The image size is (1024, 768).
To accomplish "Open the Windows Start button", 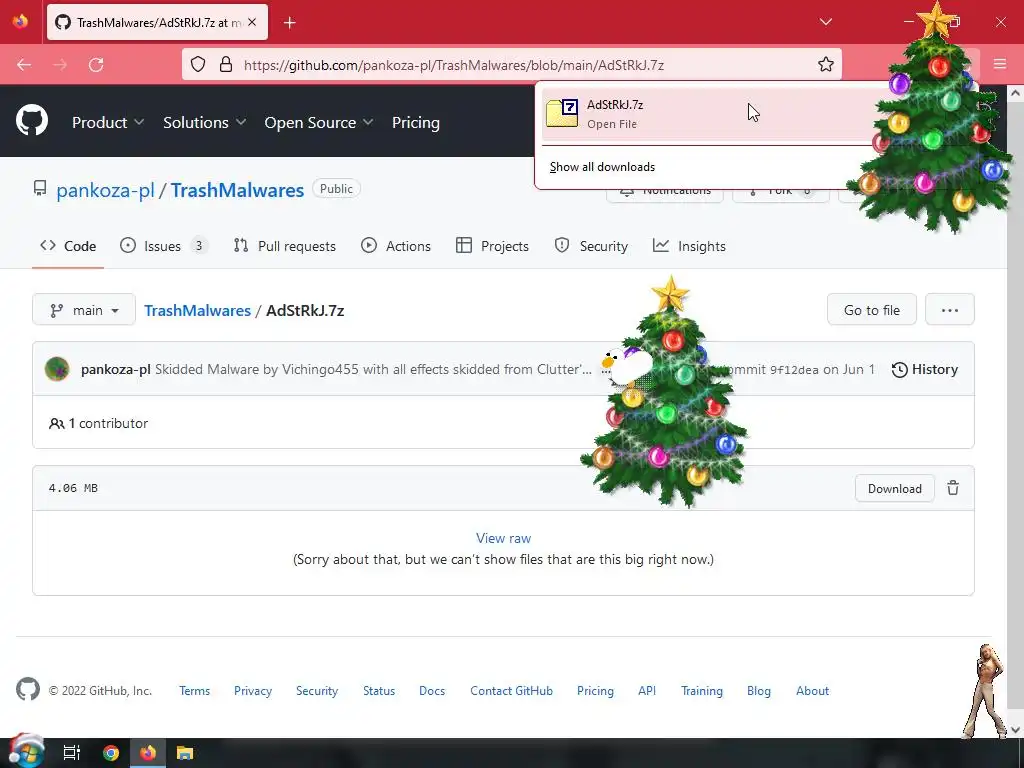I will 25,753.
